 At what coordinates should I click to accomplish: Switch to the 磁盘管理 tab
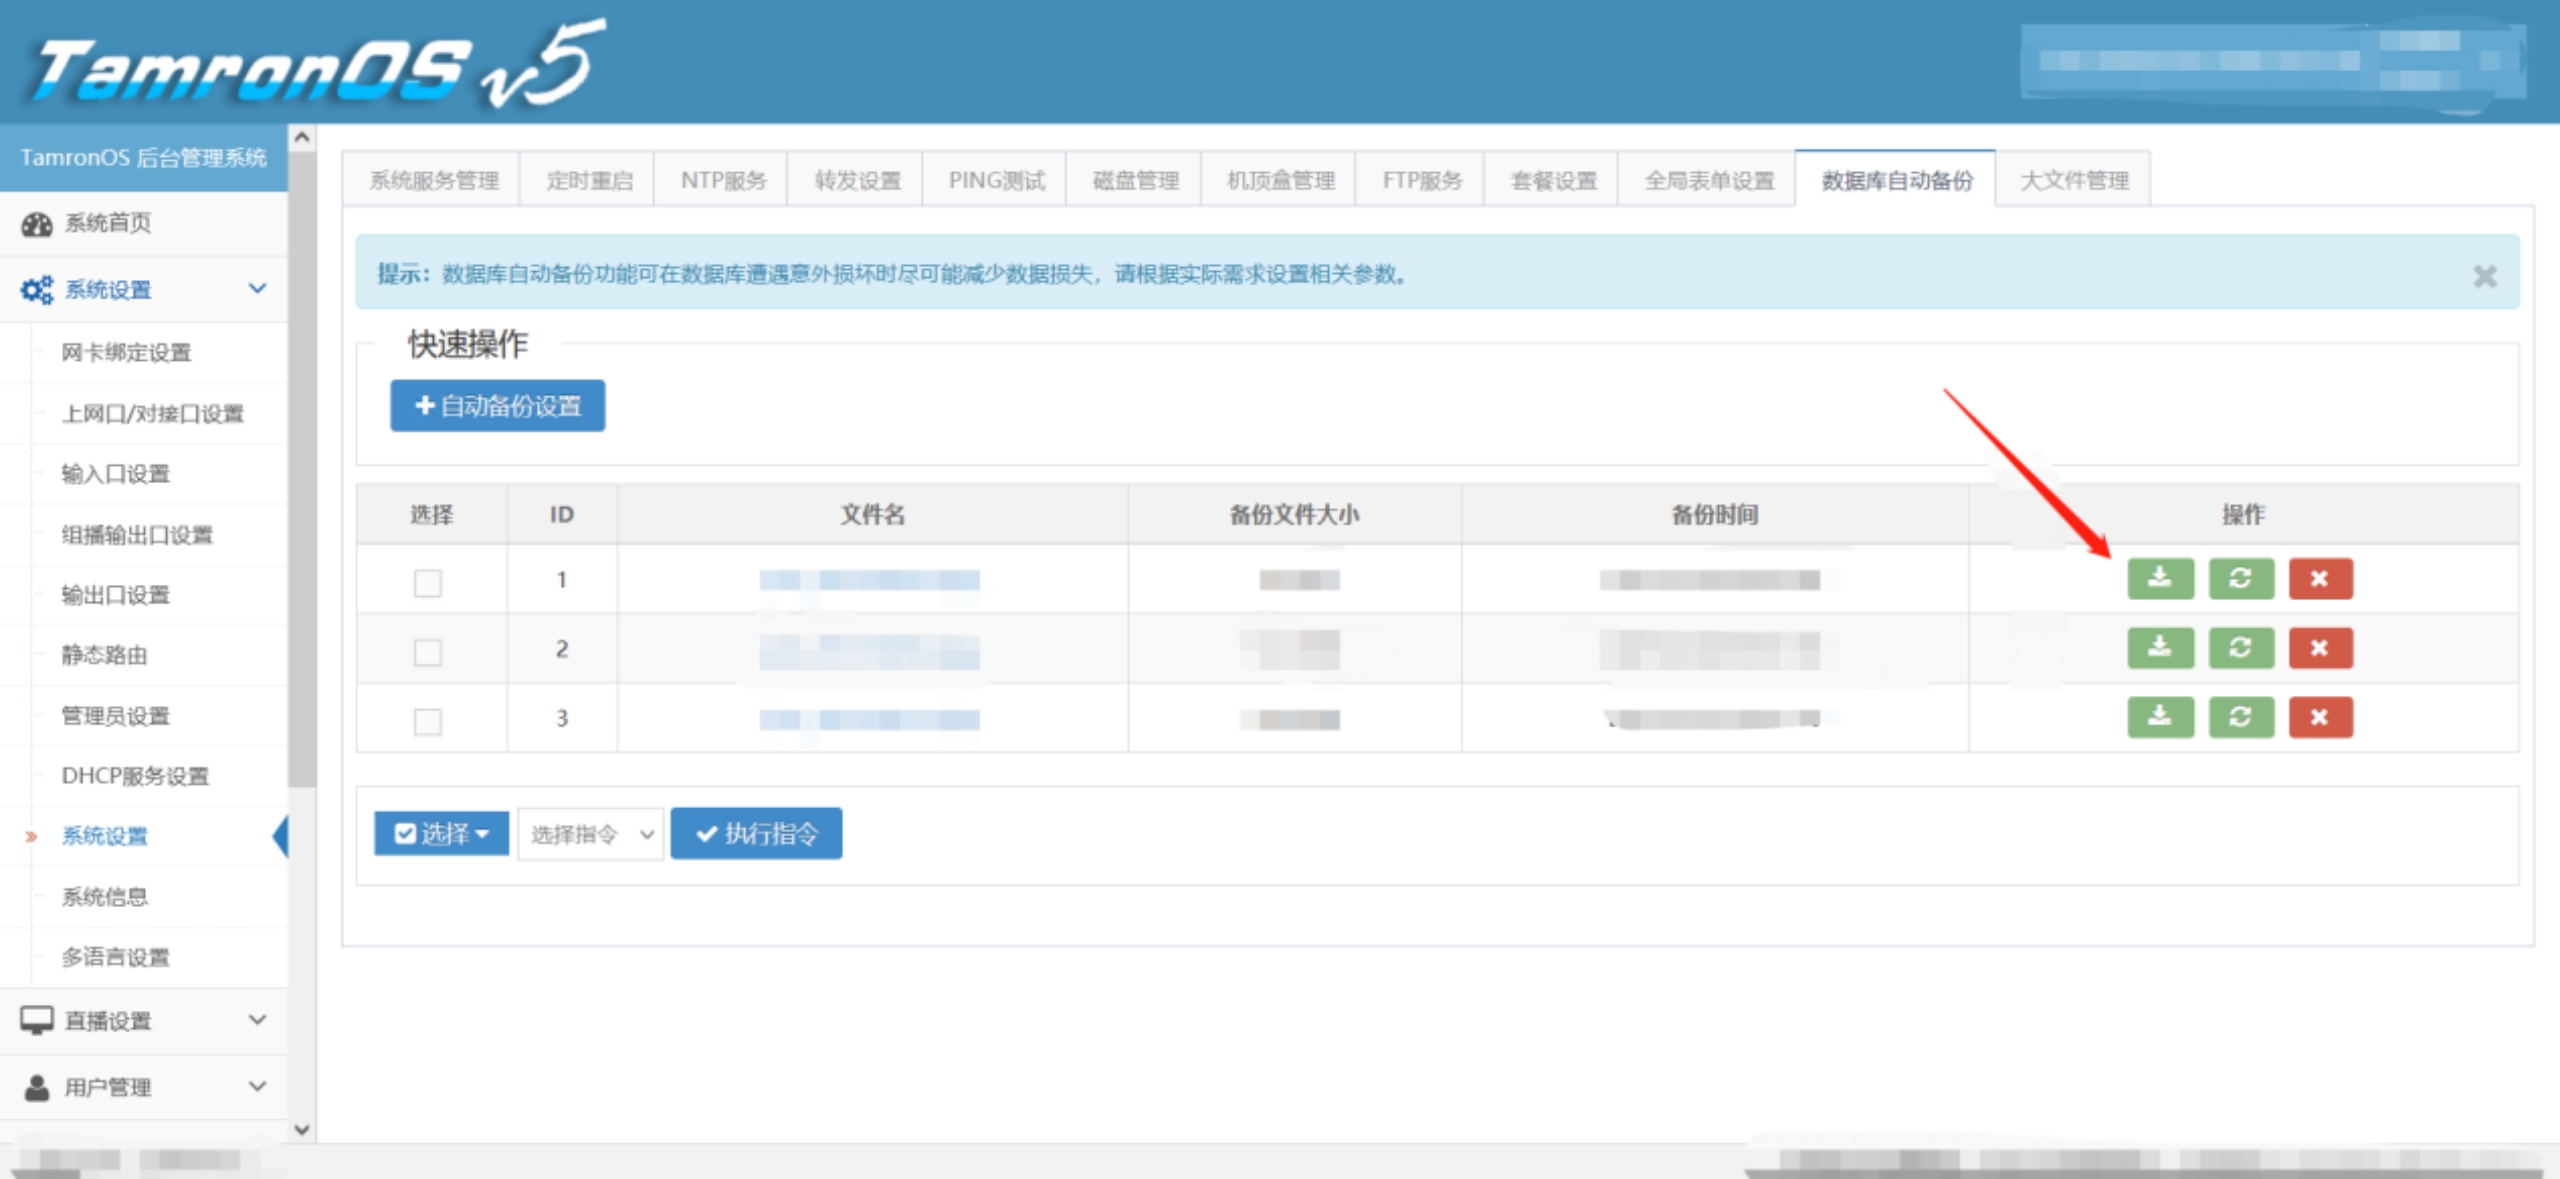coord(1135,181)
